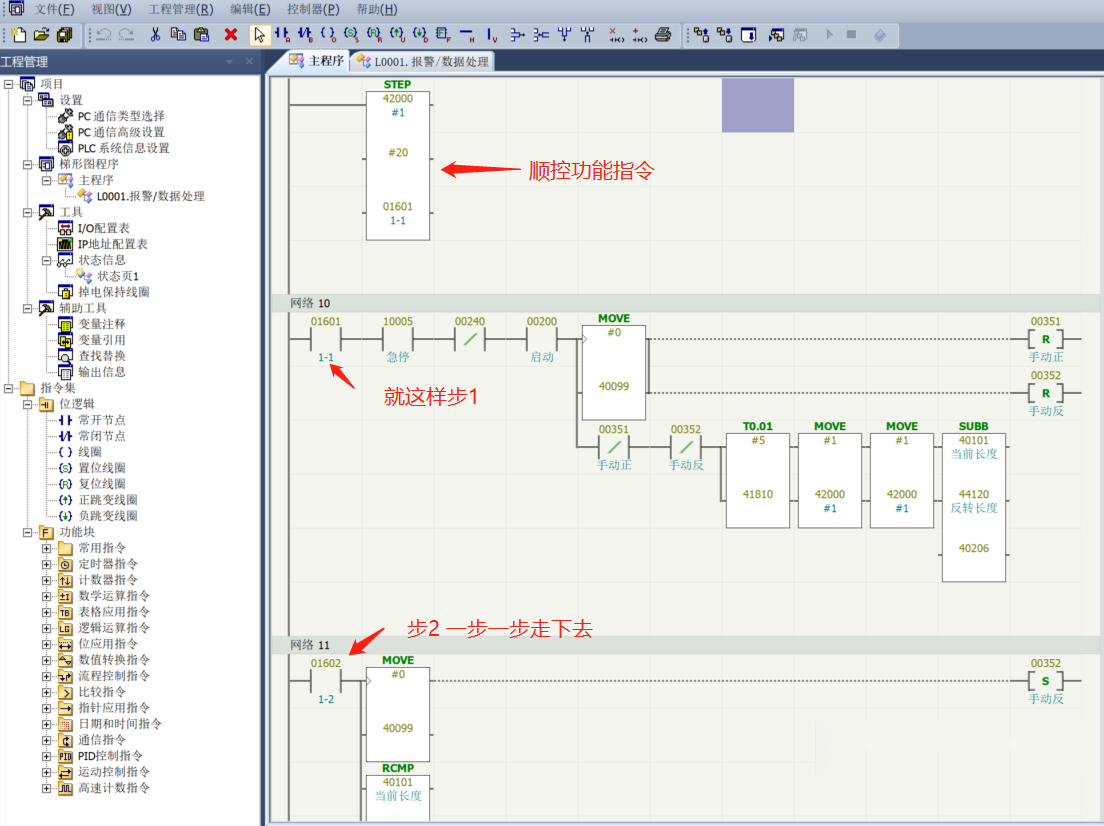Insert a set coil (S) from toolbar

coord(351,35)
